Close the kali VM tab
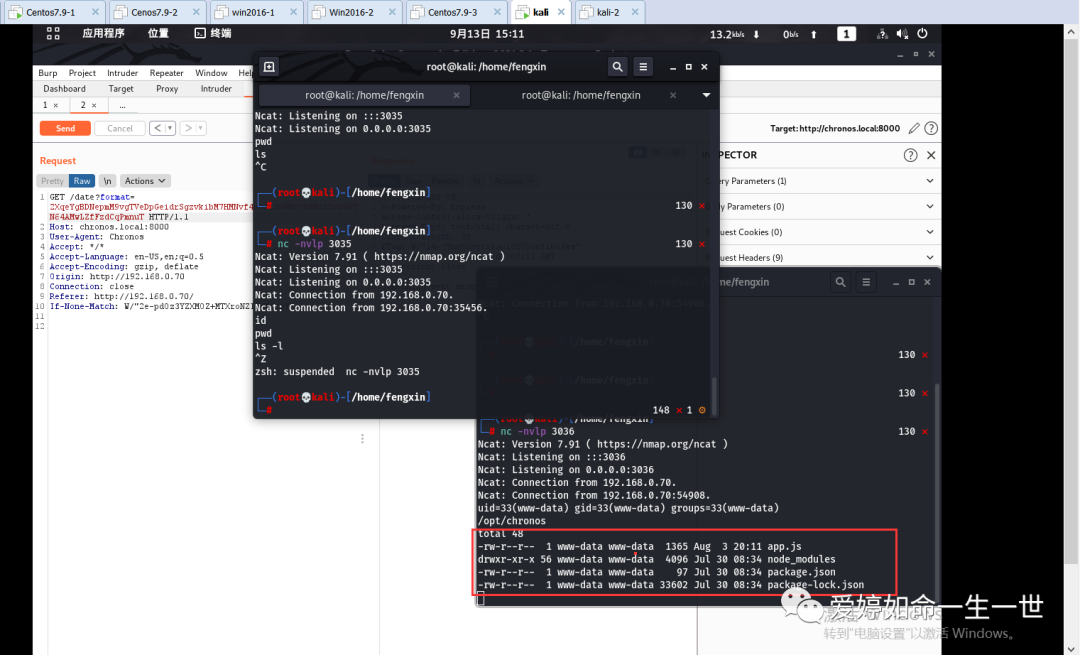Image resolution: width=1080 pixels, height=655 pixels. click(x=561, y=12)
